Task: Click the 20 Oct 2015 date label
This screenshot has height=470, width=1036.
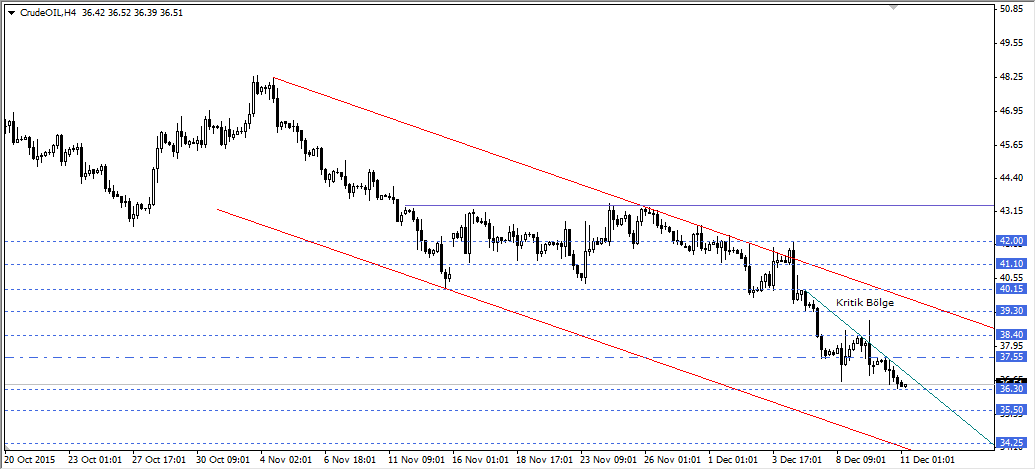Action: (31, 461)
